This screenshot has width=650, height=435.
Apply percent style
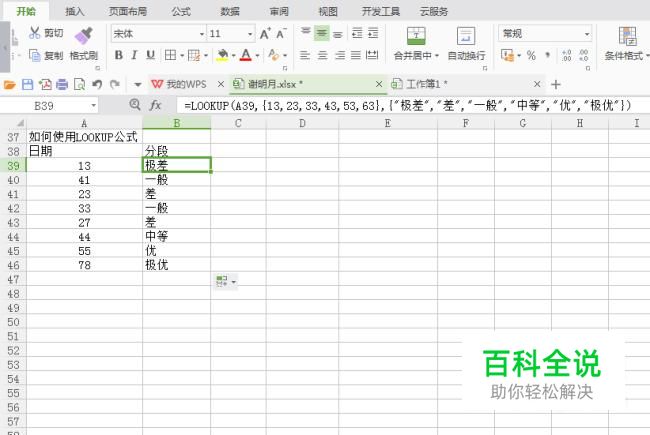(531, 55)
